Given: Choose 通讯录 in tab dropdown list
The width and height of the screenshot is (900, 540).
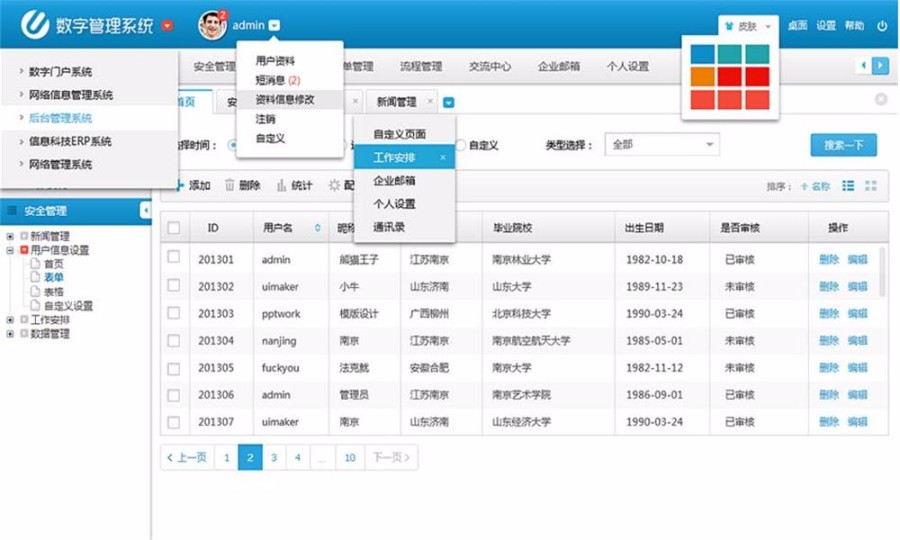Looking at the screenshot, I should pos(389,227).
